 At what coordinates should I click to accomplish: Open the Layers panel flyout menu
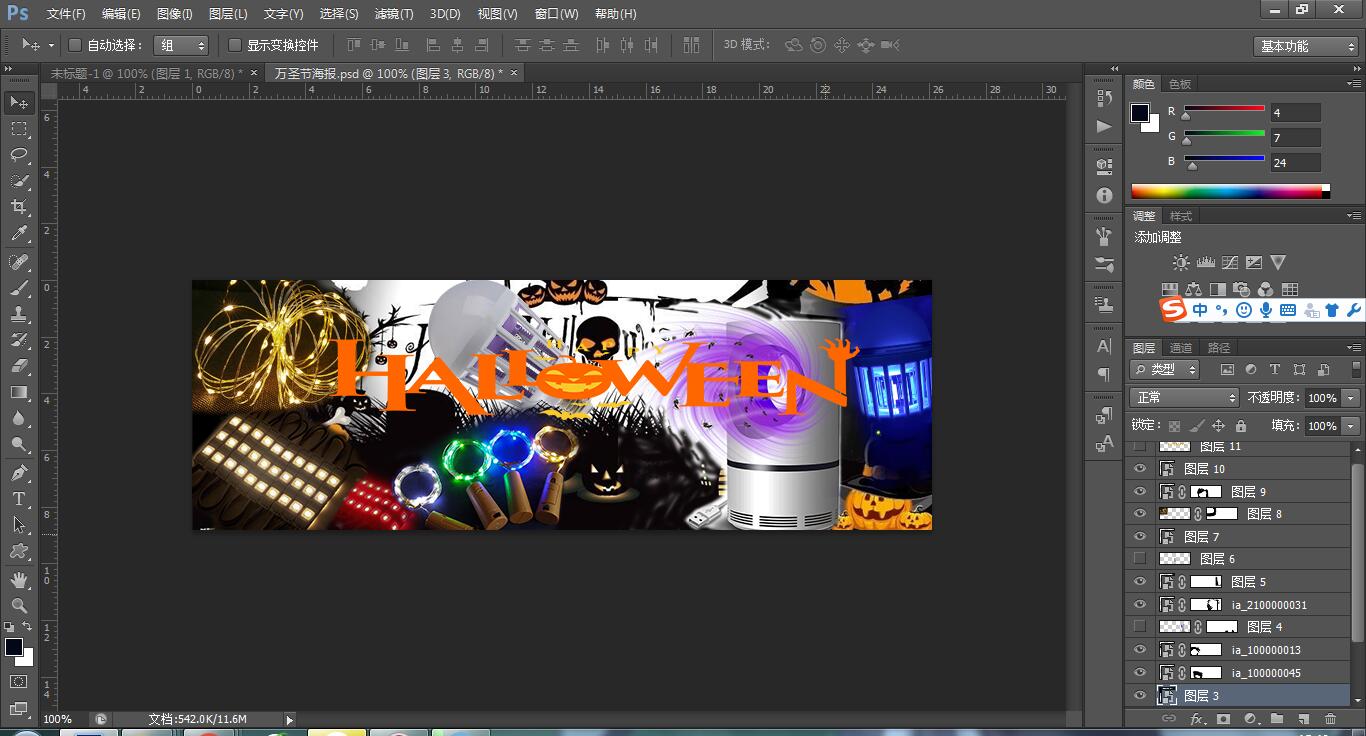click(x=1353, y=347)
